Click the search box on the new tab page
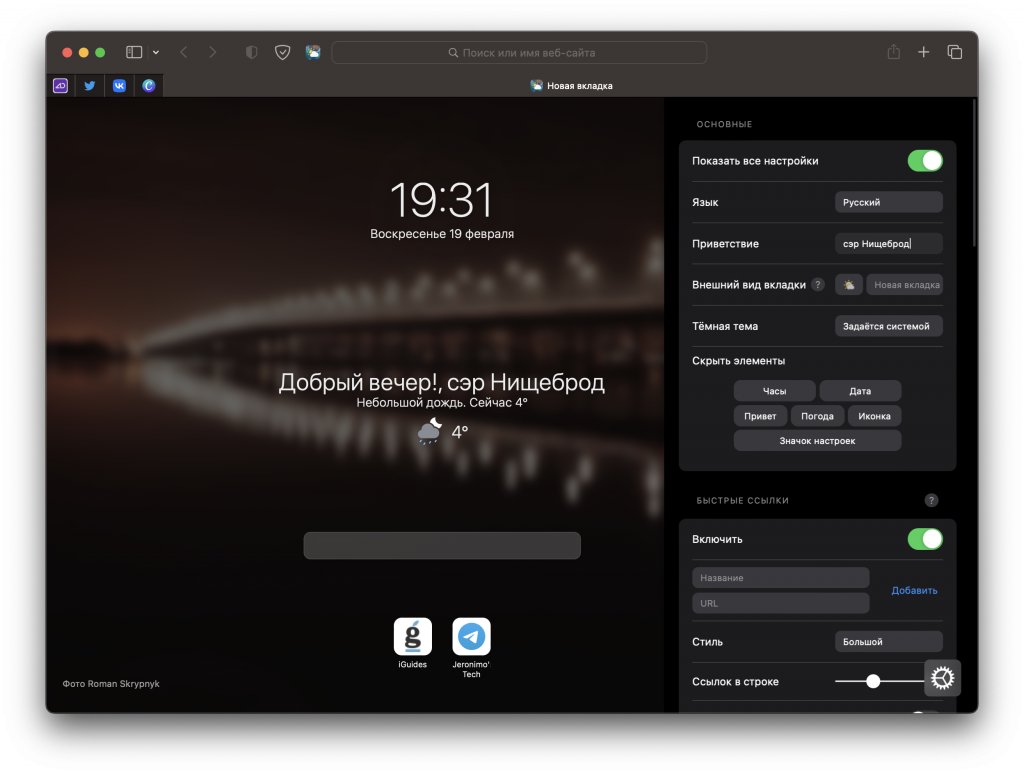The image size is (1024, 774). point(442,545)
